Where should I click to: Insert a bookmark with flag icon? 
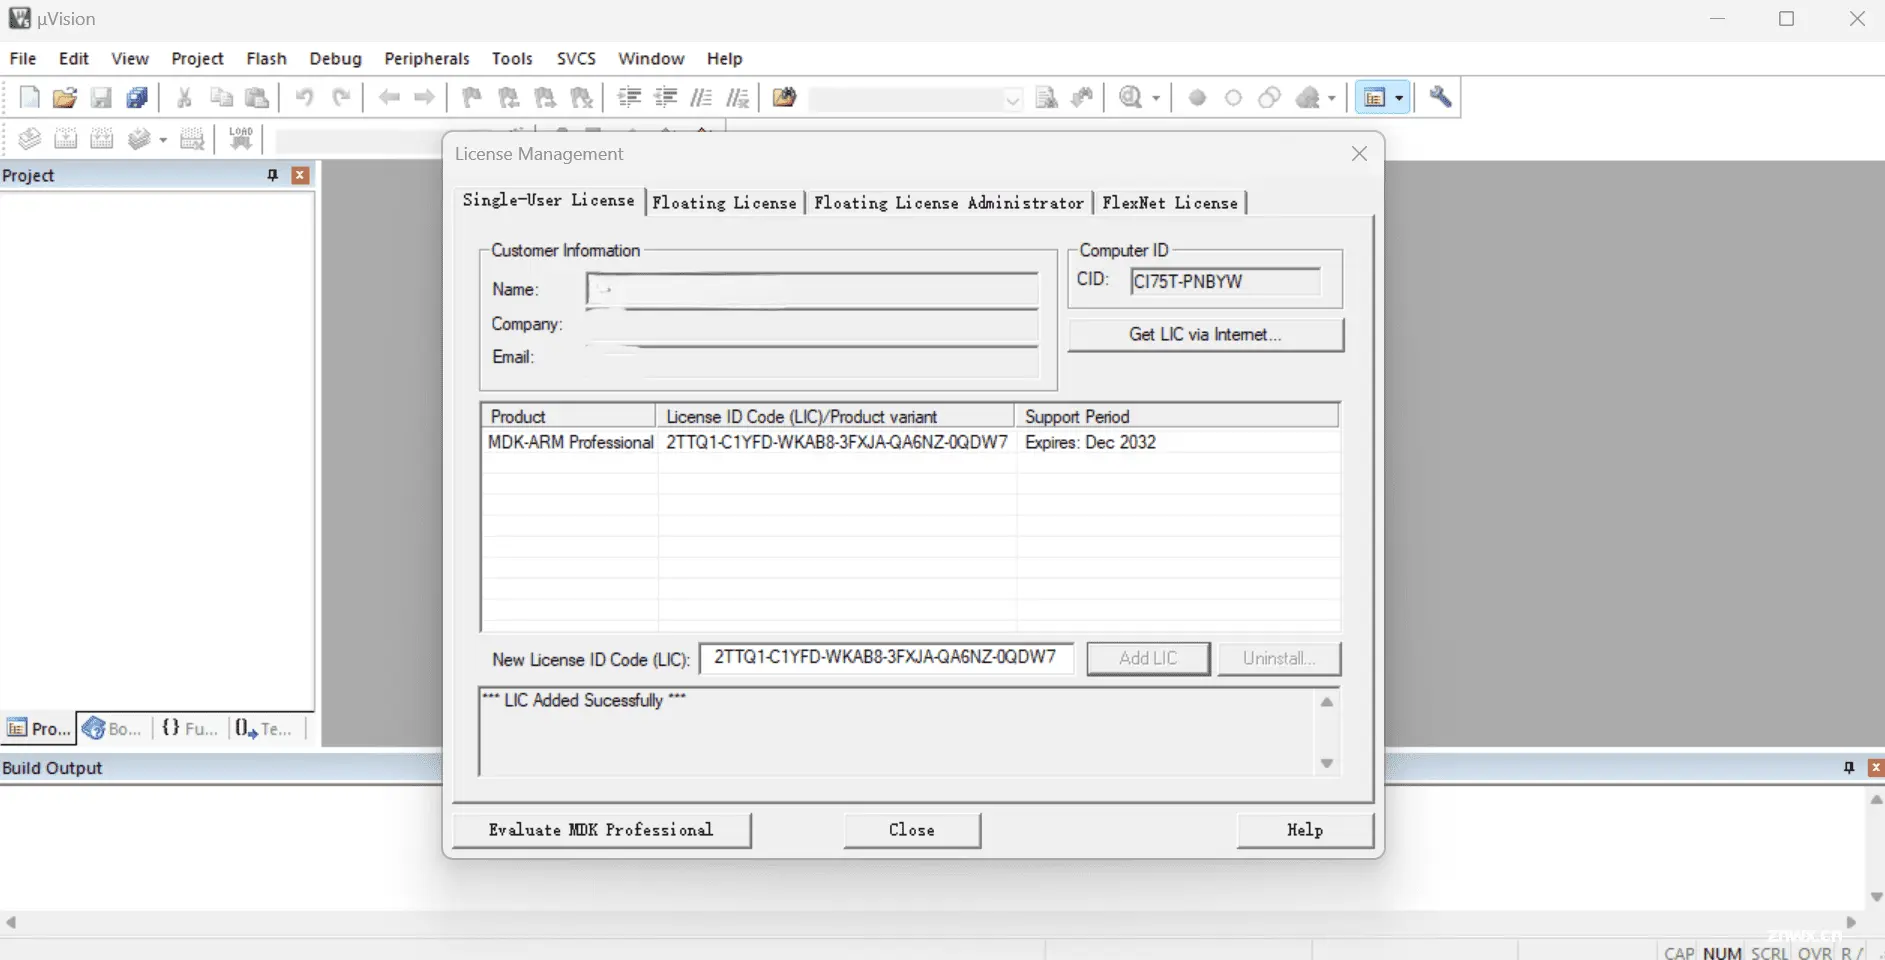[472, 97]
